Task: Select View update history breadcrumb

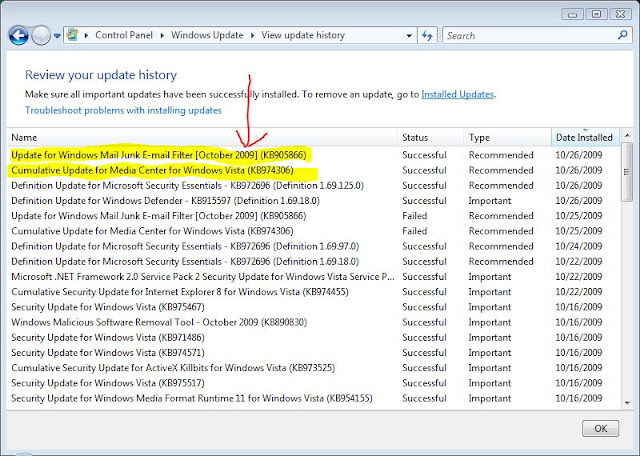Action: [303, 35]
